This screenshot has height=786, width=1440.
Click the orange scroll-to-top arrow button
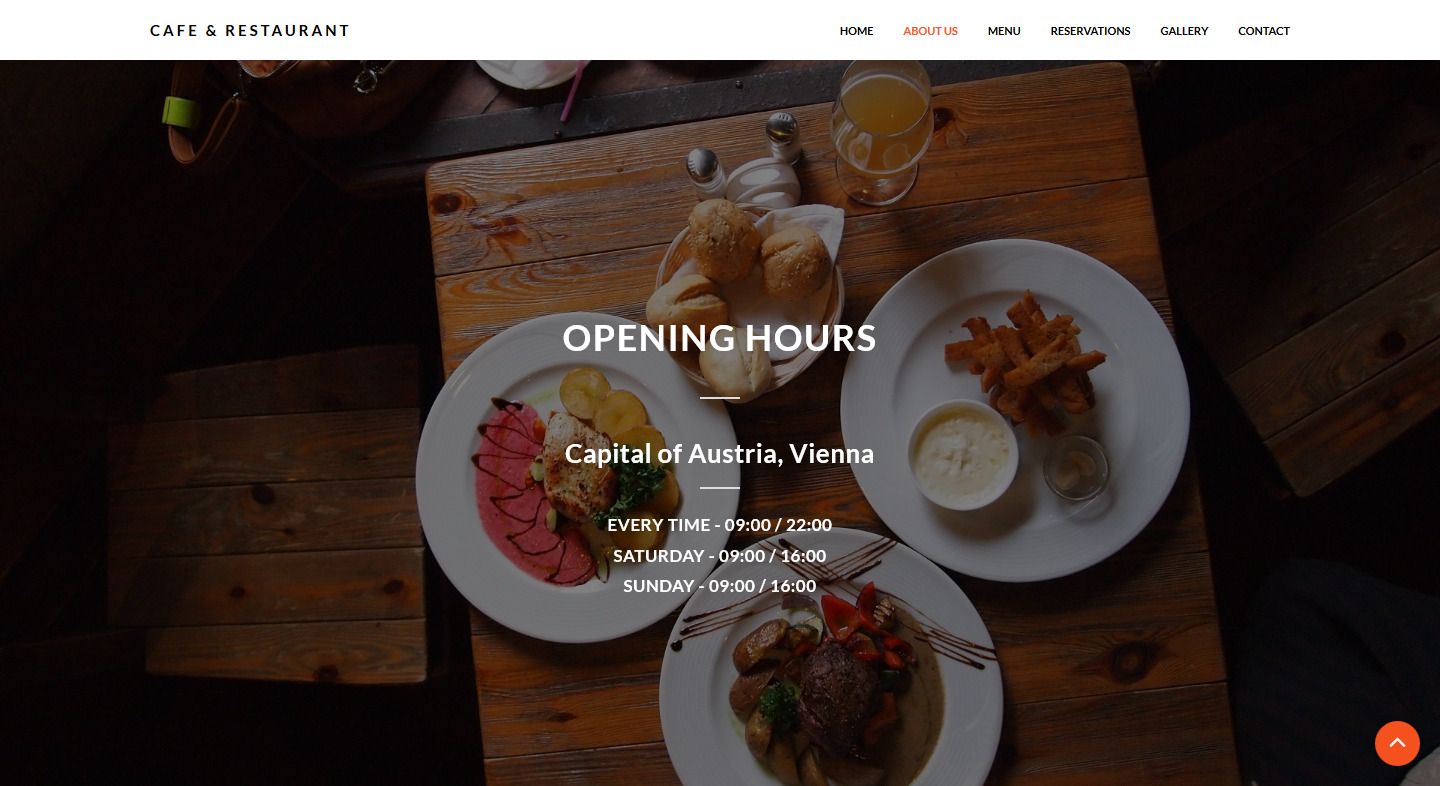[1397, 743]
